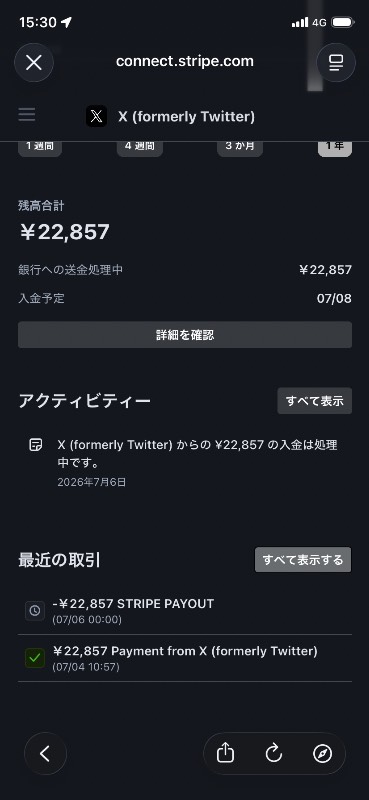The image size is (369, 800).
Task: Tap the note icon next to activity entry
Action: pos(35,444)
